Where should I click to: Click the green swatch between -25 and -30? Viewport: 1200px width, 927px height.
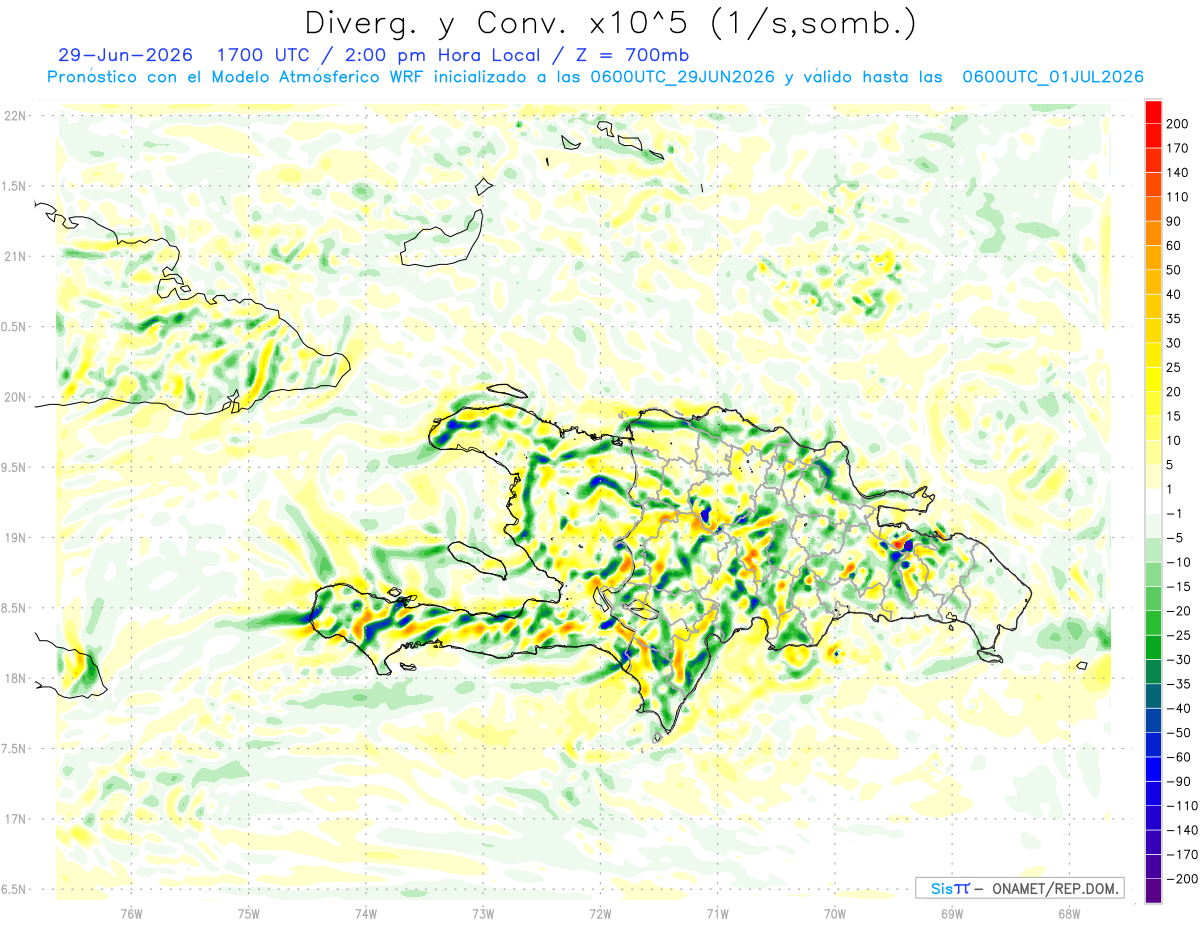[x=1153, y=648]
